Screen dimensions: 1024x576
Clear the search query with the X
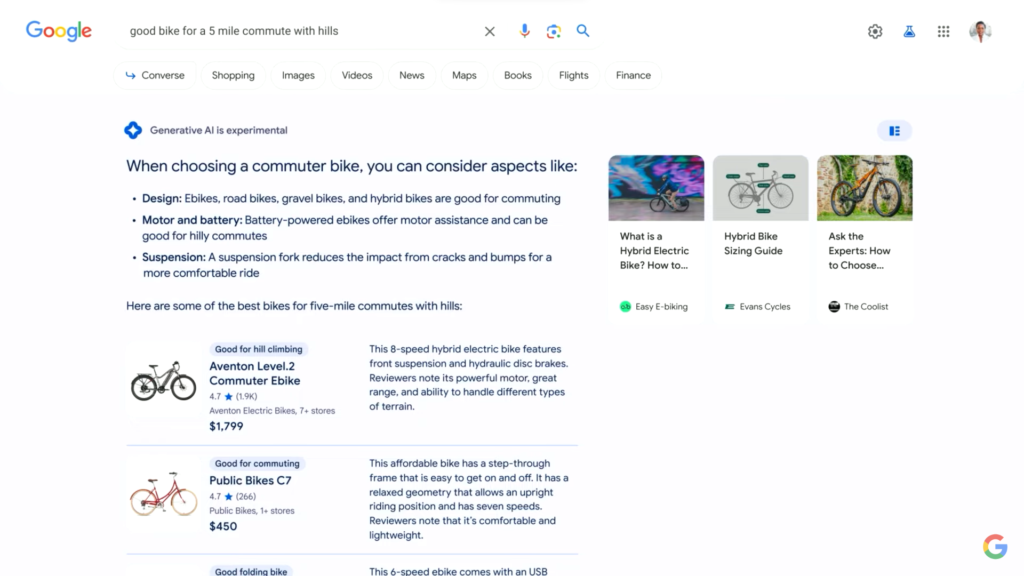click(489, 31)
